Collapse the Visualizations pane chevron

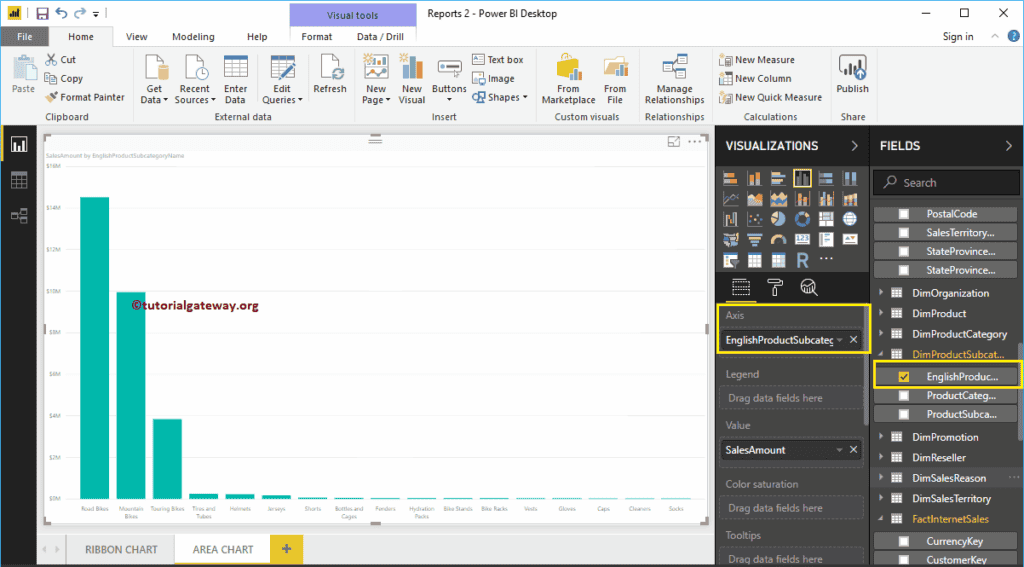[854, 146]
